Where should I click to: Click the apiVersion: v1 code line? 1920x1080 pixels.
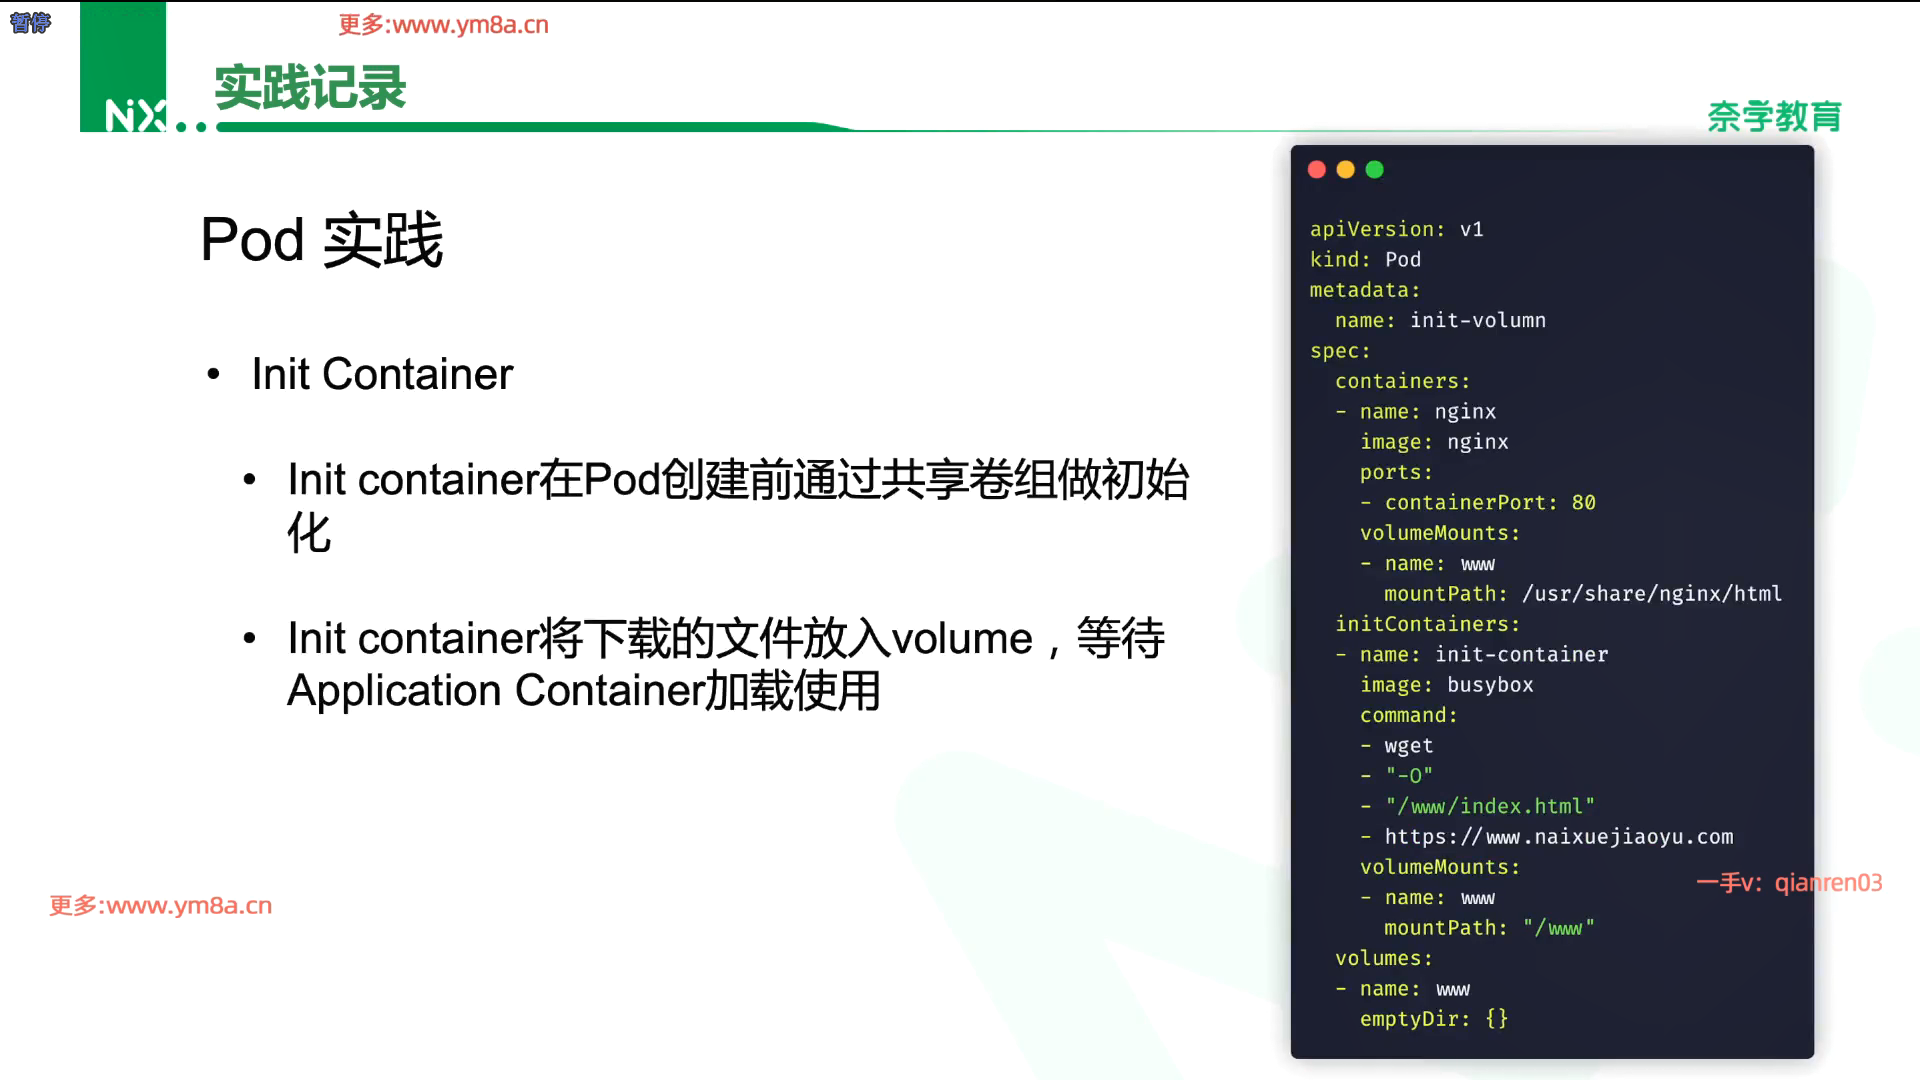tap(1396, 229)
